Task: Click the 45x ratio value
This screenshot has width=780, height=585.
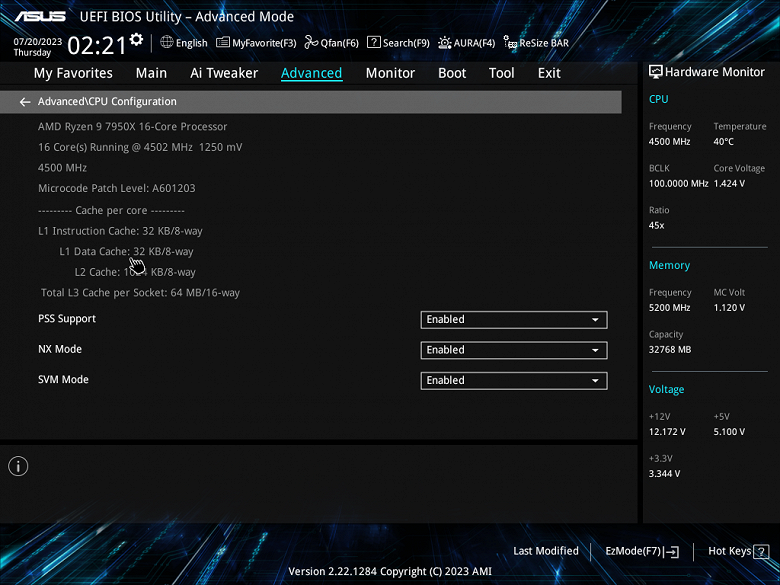Action: tap(656, 225)
